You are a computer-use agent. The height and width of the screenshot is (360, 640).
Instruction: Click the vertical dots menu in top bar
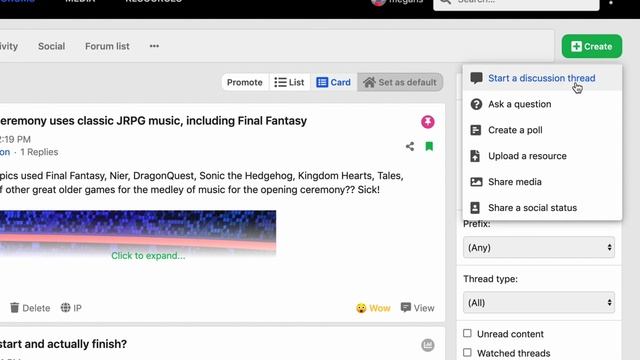(611, 2)
